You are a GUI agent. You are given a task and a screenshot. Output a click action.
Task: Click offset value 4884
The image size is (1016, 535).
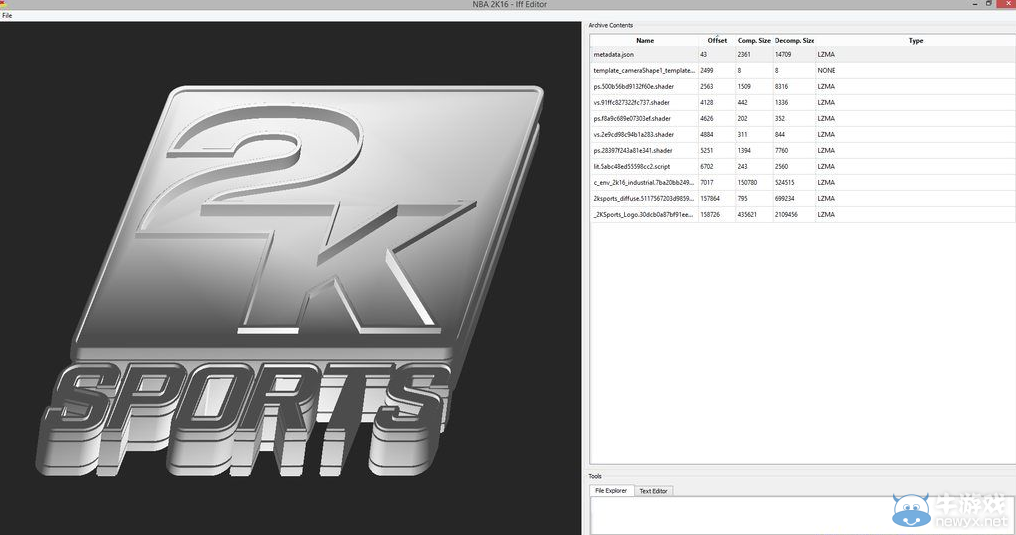pyautogui.click(x=707, y=135)
